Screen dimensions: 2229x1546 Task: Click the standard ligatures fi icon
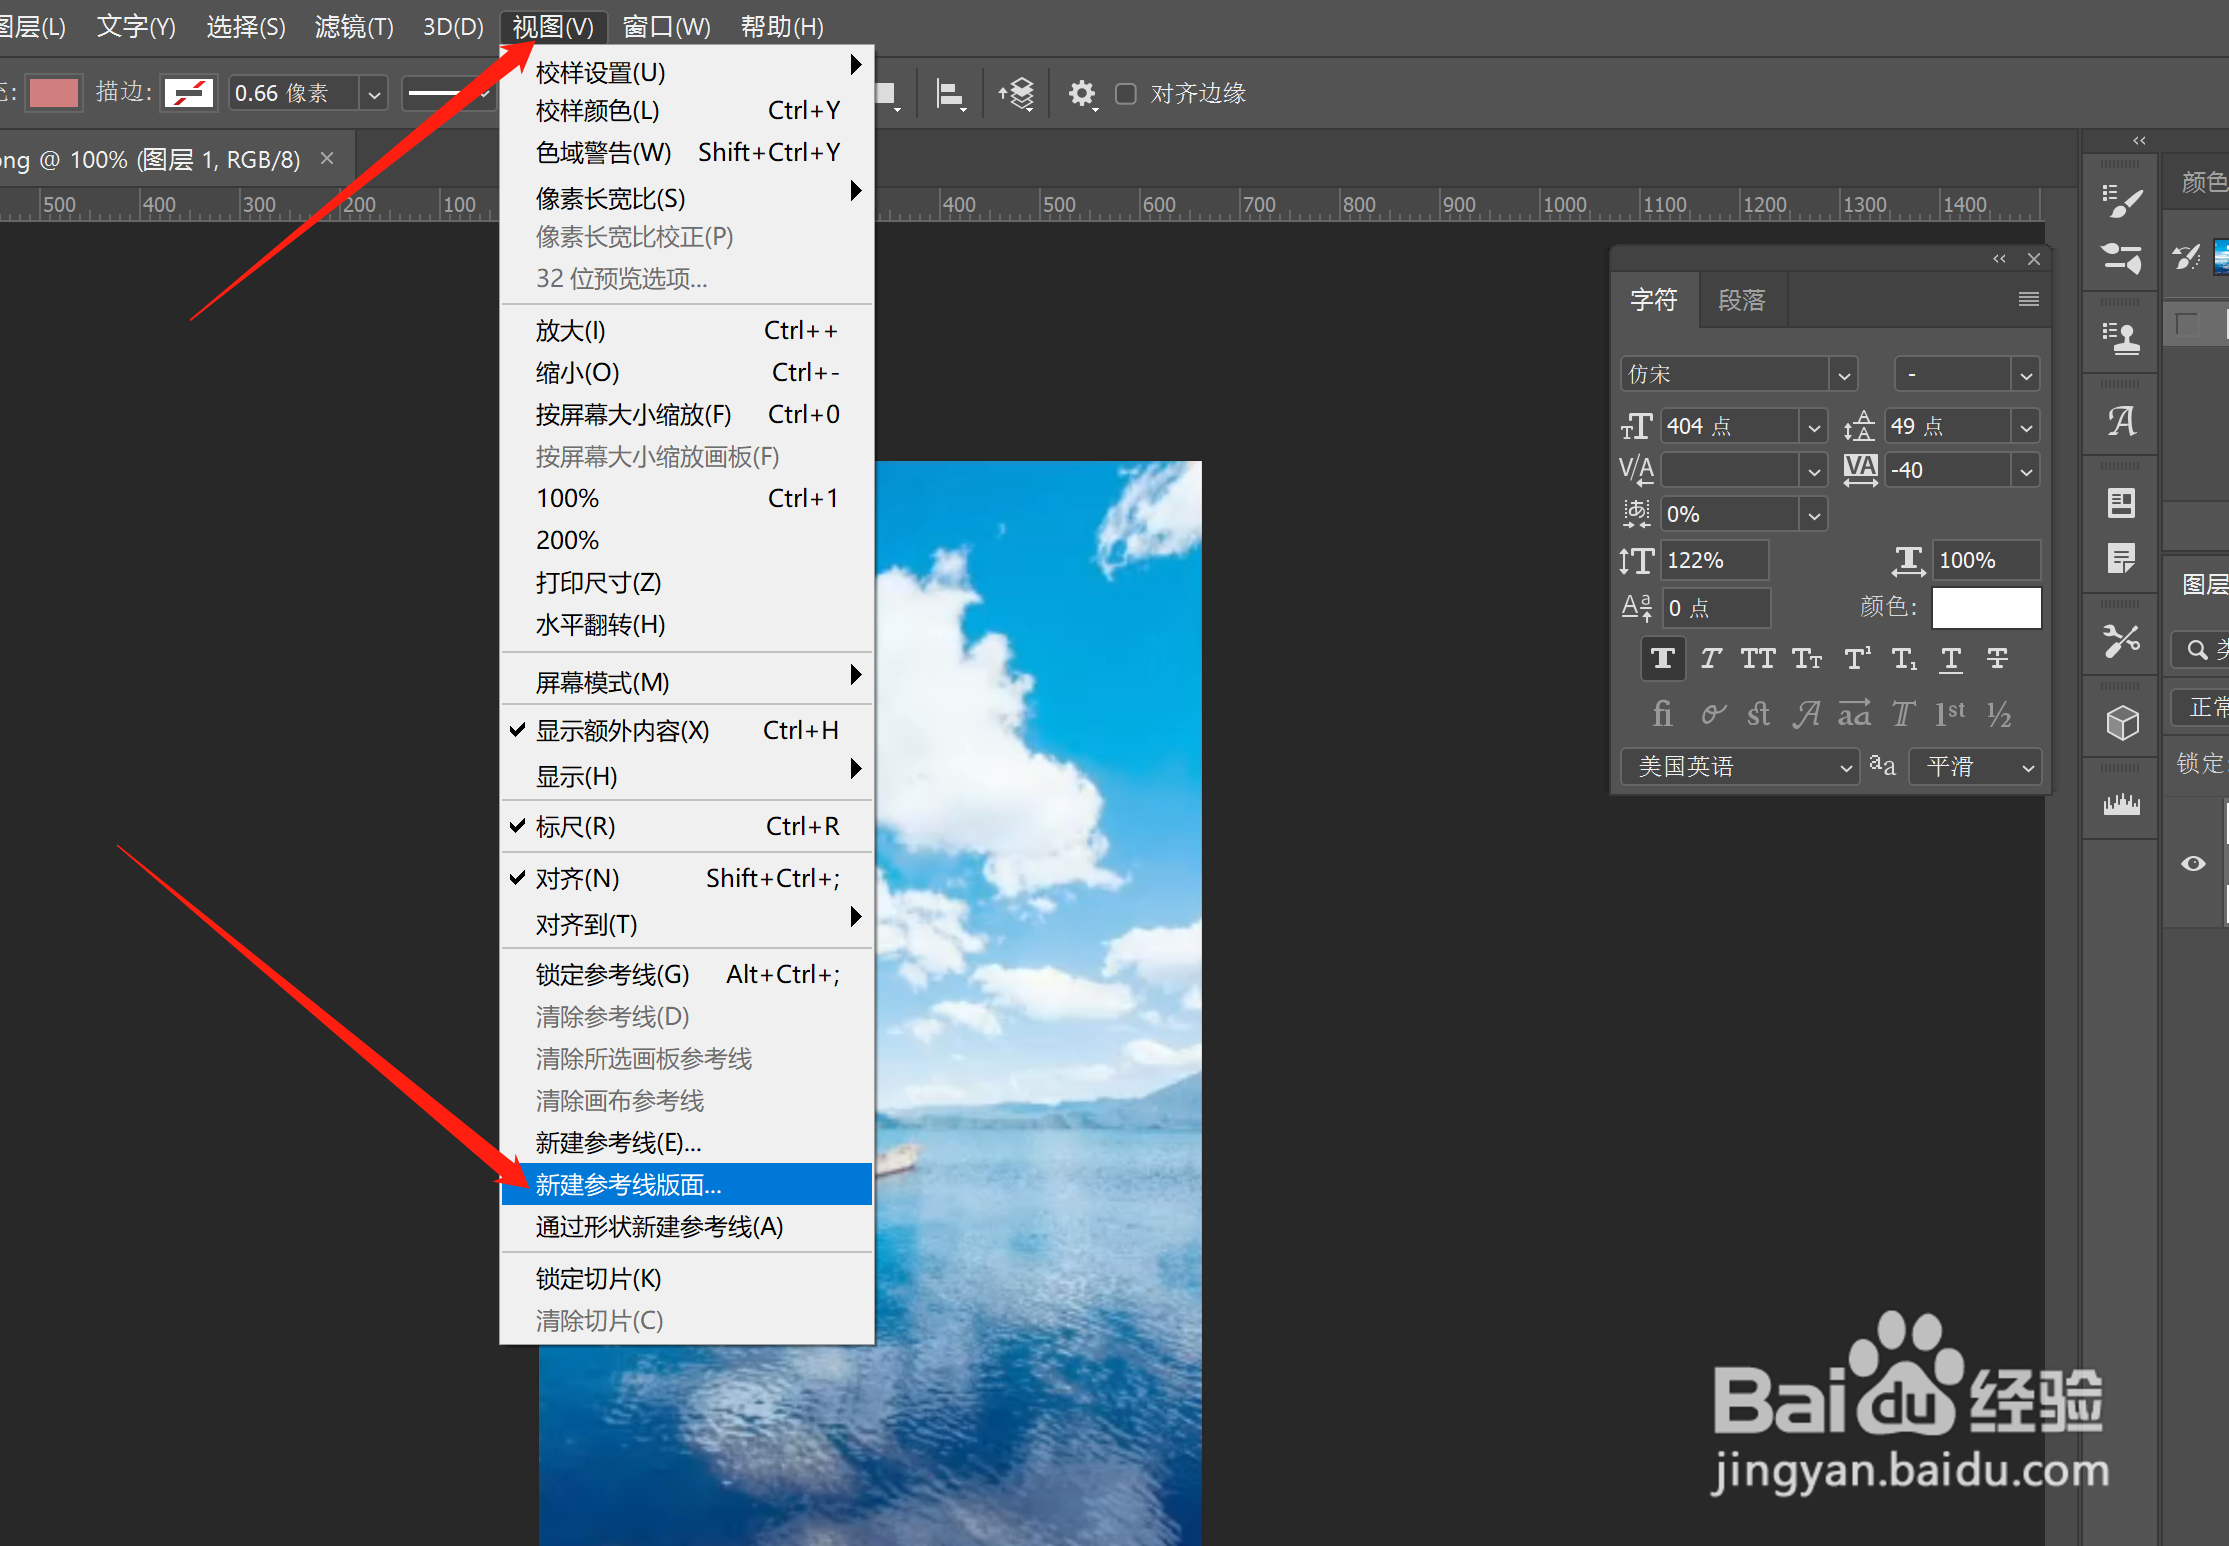[x=1662, y=713]
